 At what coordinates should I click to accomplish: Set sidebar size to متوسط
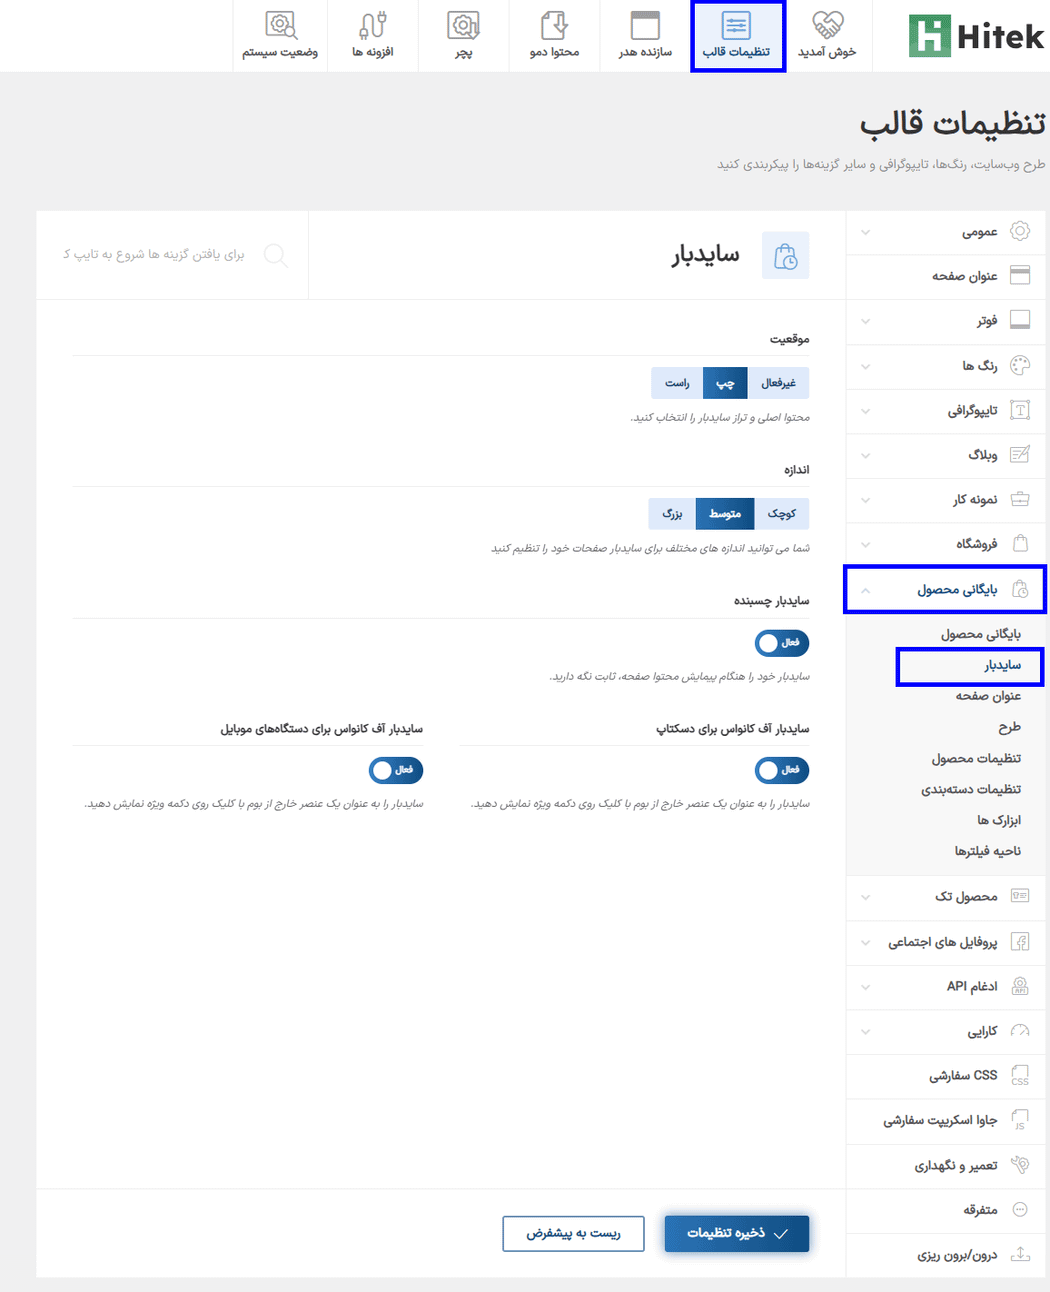click(725, 513)
